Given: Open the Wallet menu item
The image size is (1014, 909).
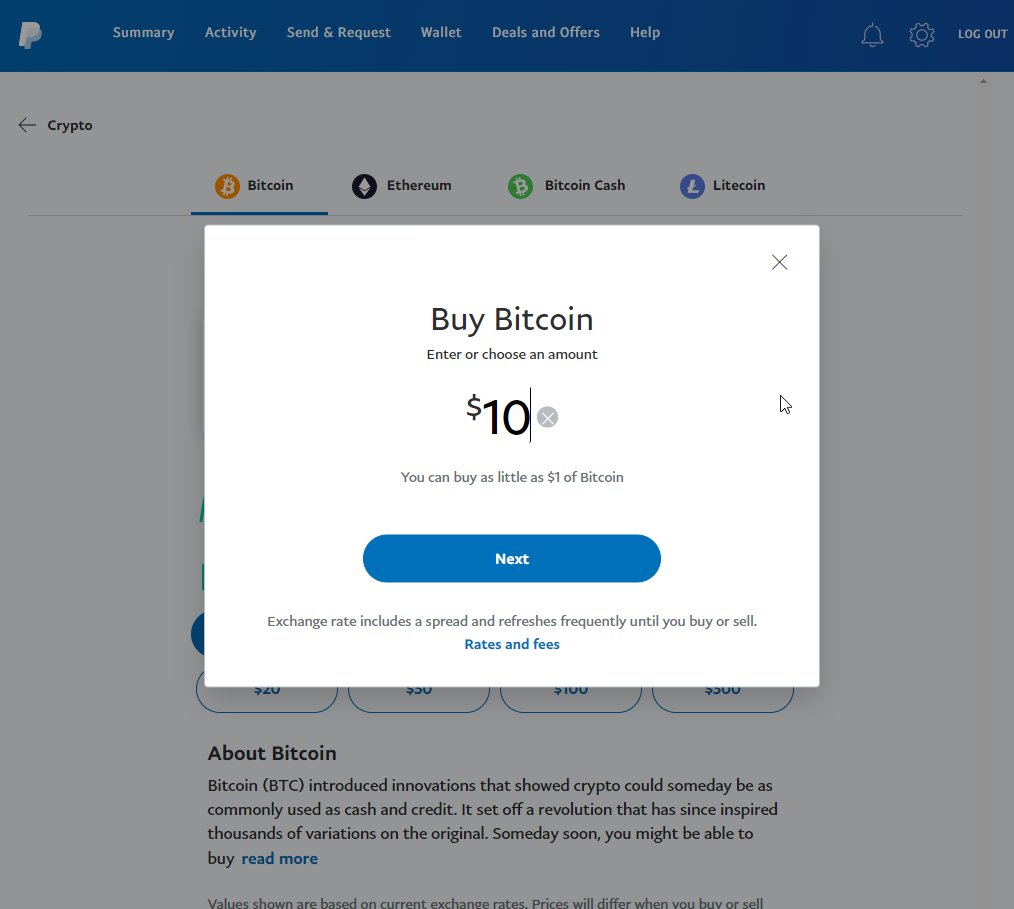Looking at the screenshot, I should point(441,32).
